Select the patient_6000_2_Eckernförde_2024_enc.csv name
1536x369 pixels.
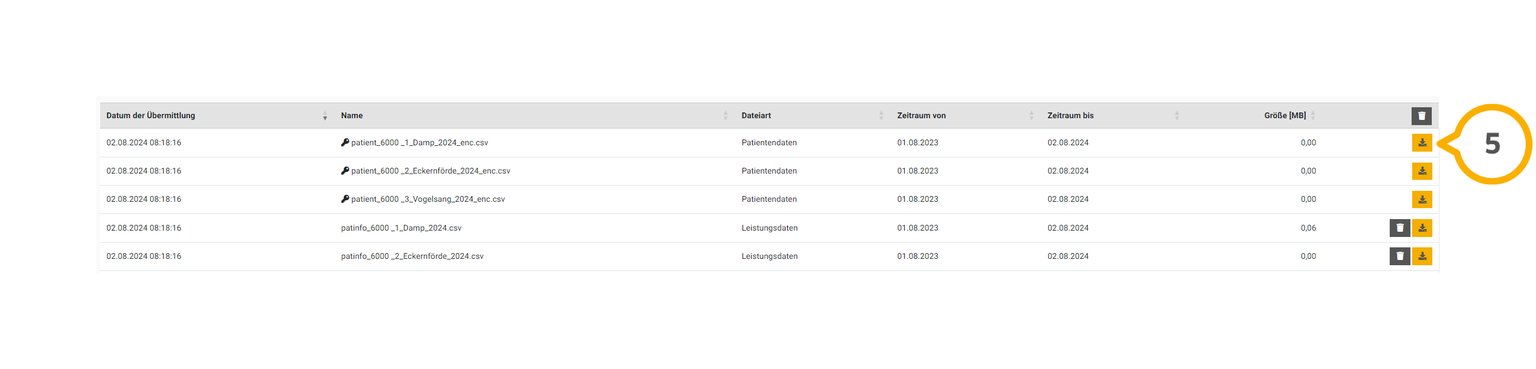[x=431, y=171]
